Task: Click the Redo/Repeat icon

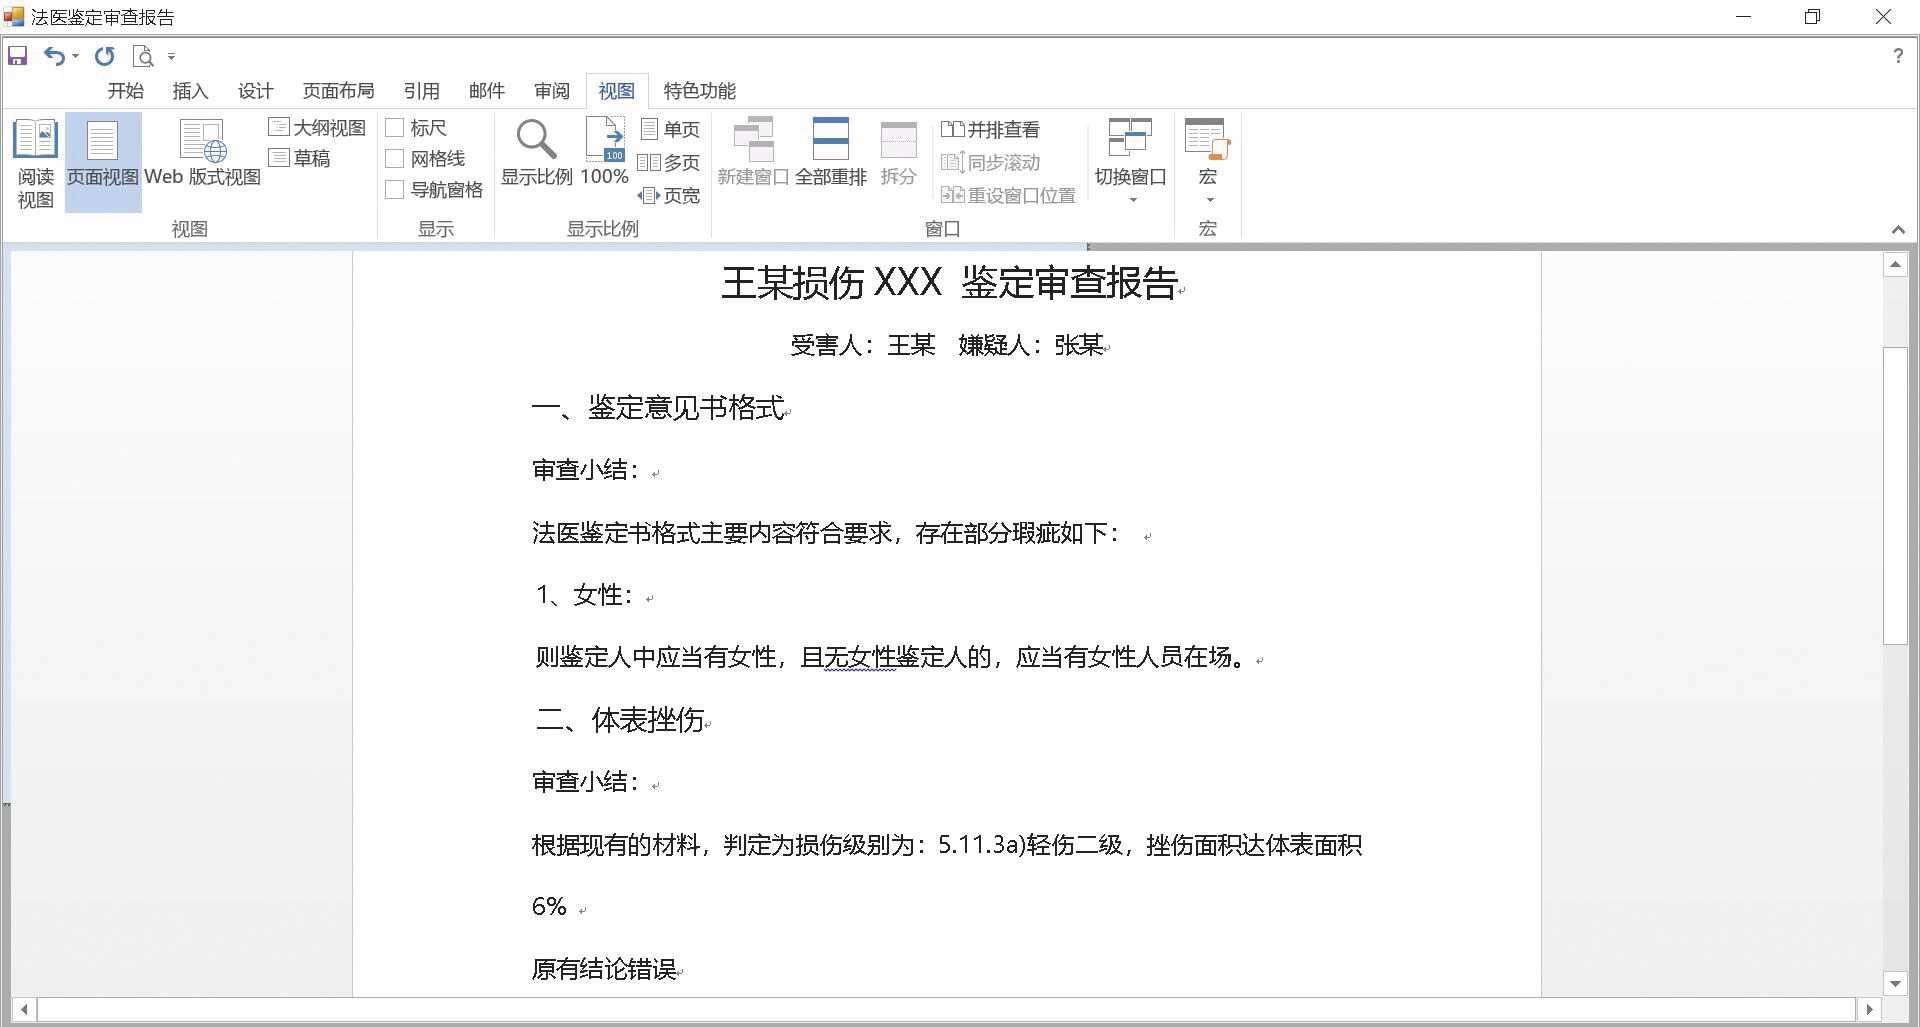Action: click(104, 56)
